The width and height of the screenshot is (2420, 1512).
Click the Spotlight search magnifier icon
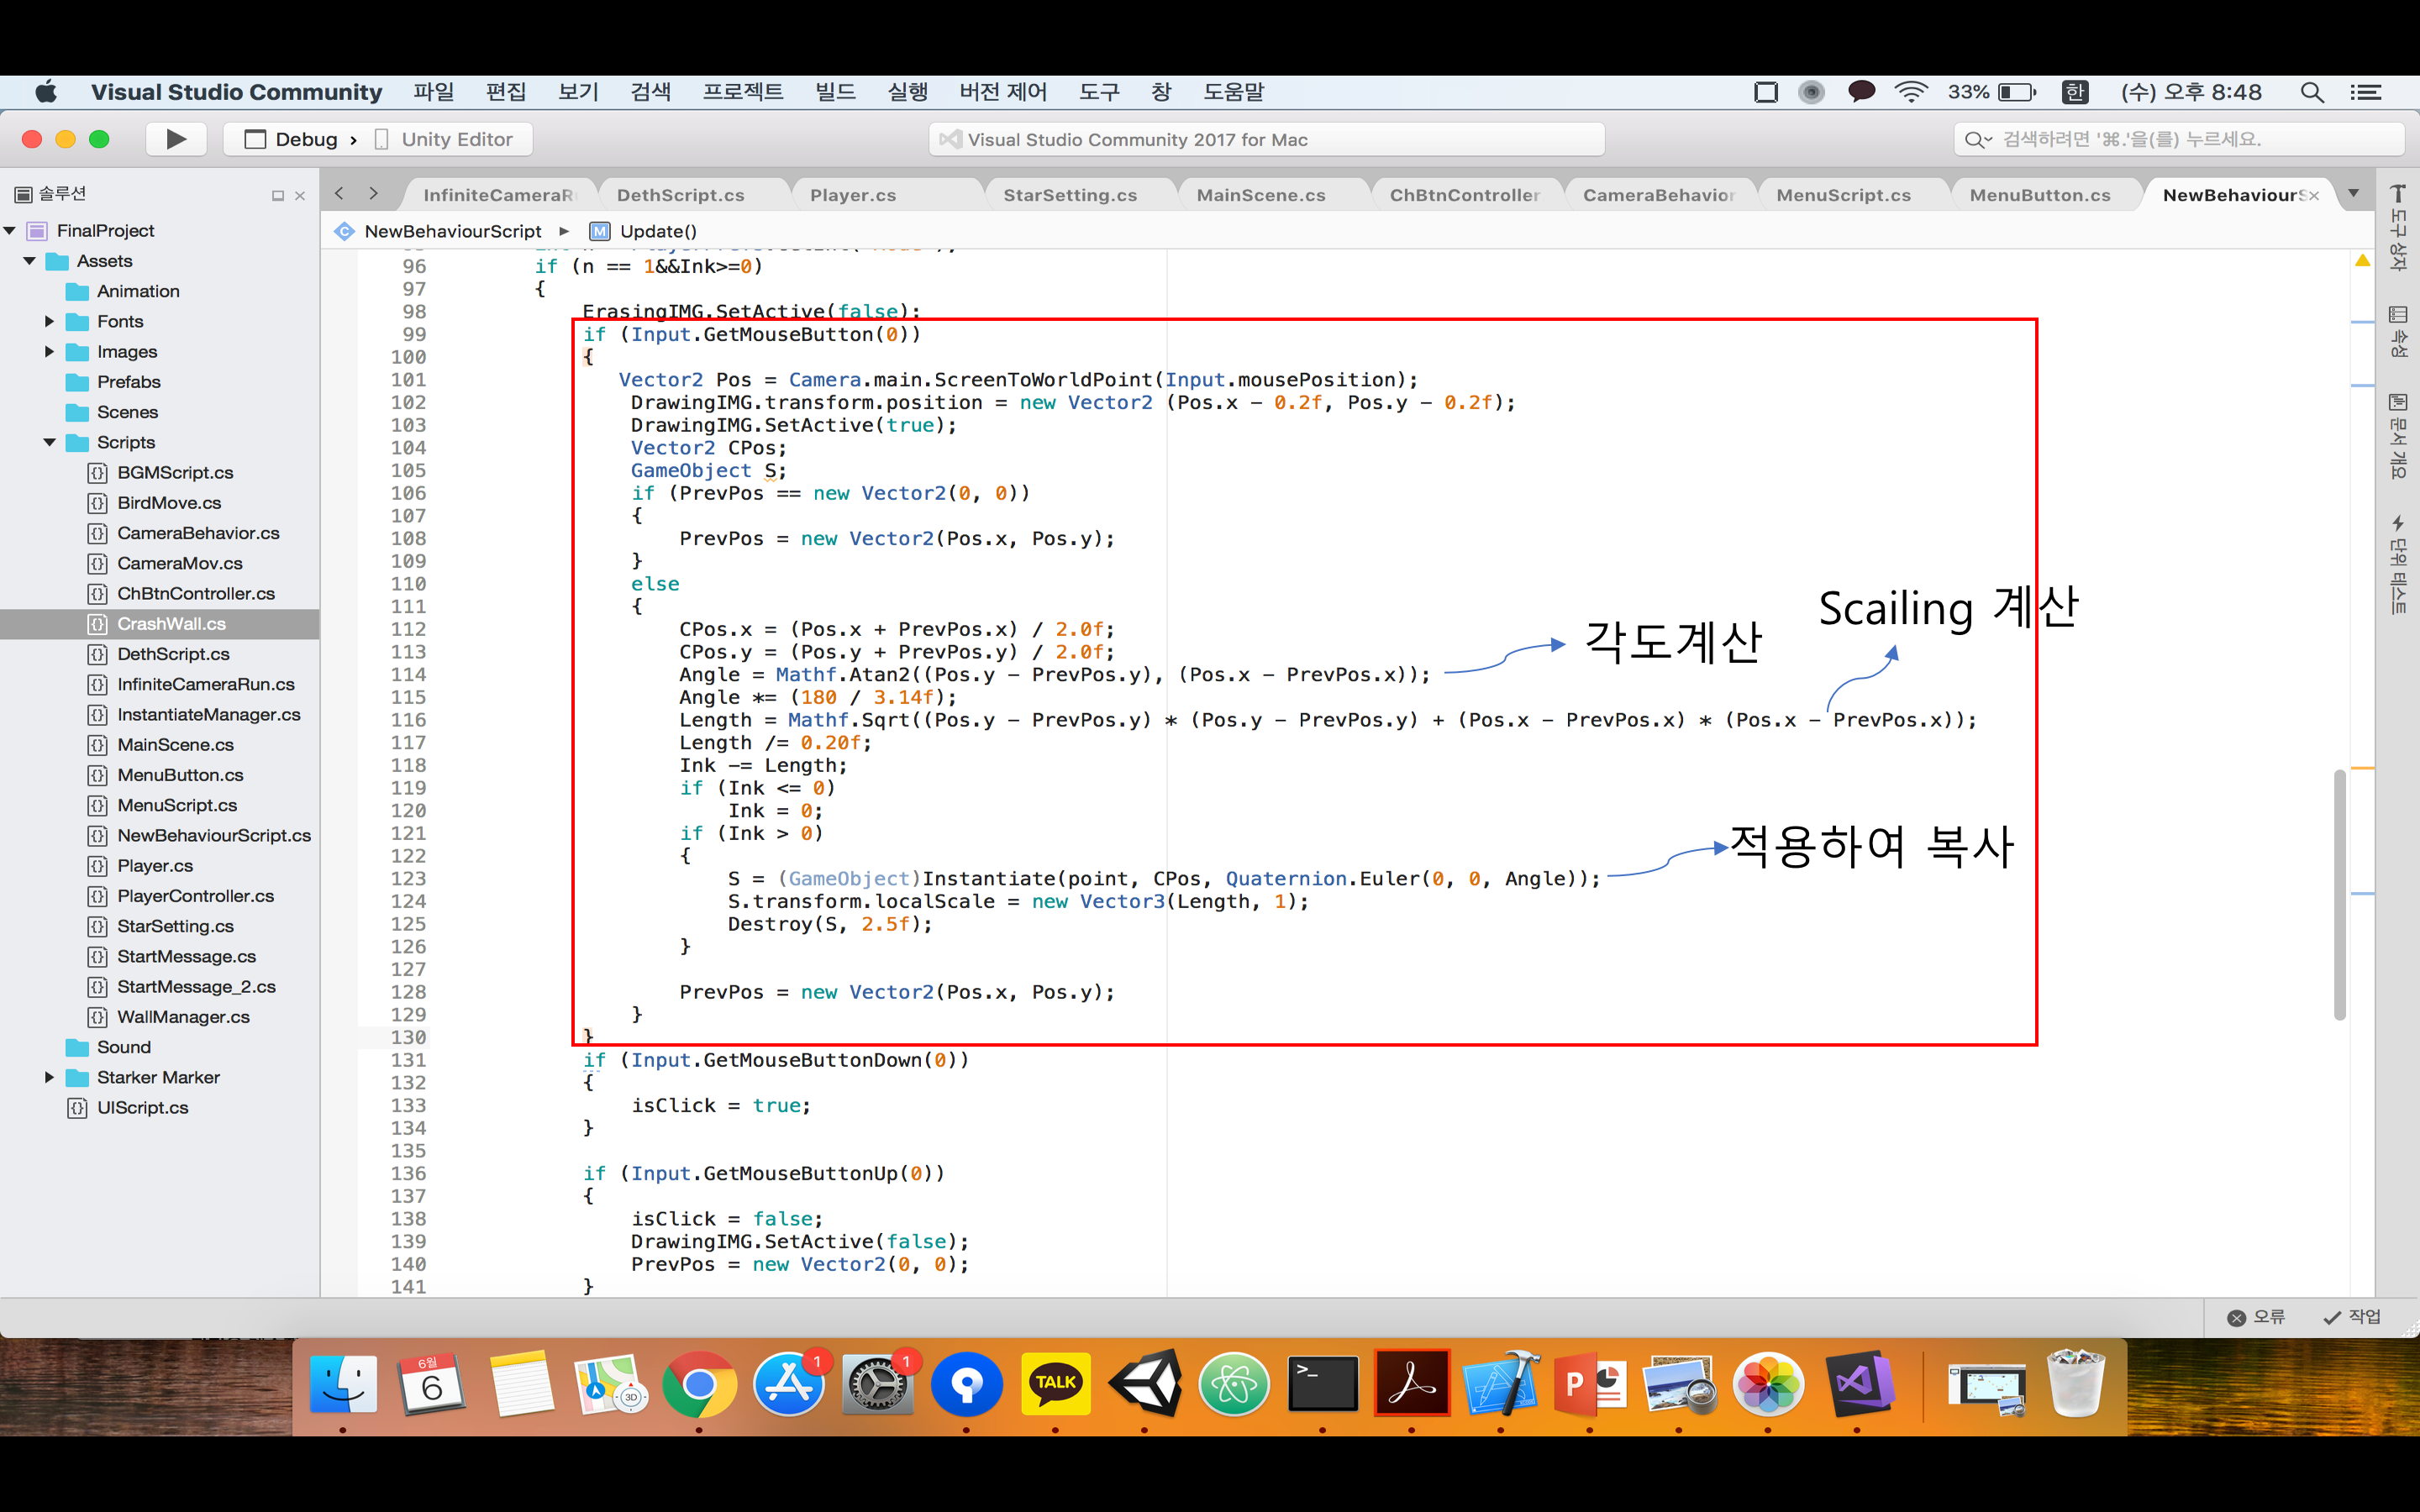pyautogui.click(x=2311, y=92)
